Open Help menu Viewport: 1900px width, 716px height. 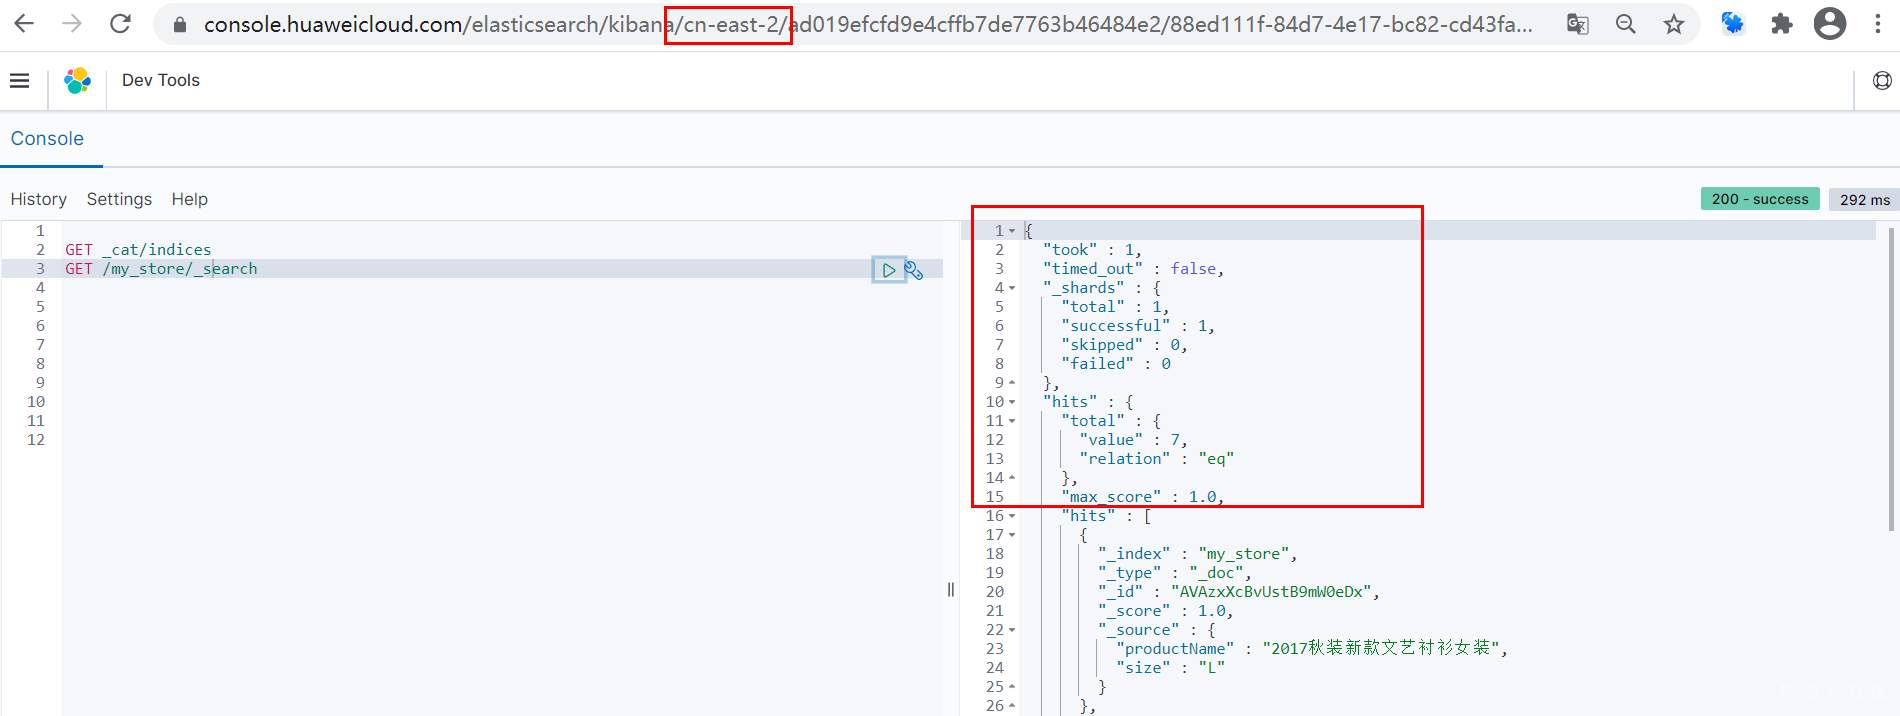click(190, 199)
